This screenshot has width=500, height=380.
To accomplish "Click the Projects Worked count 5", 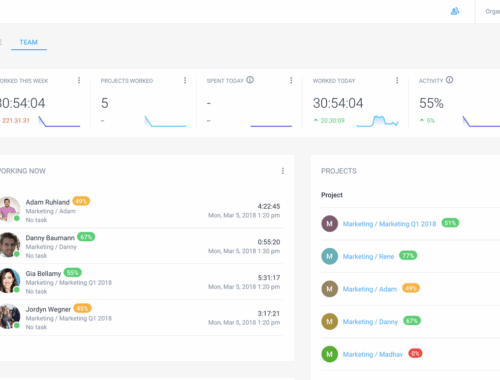I will 105,103.
